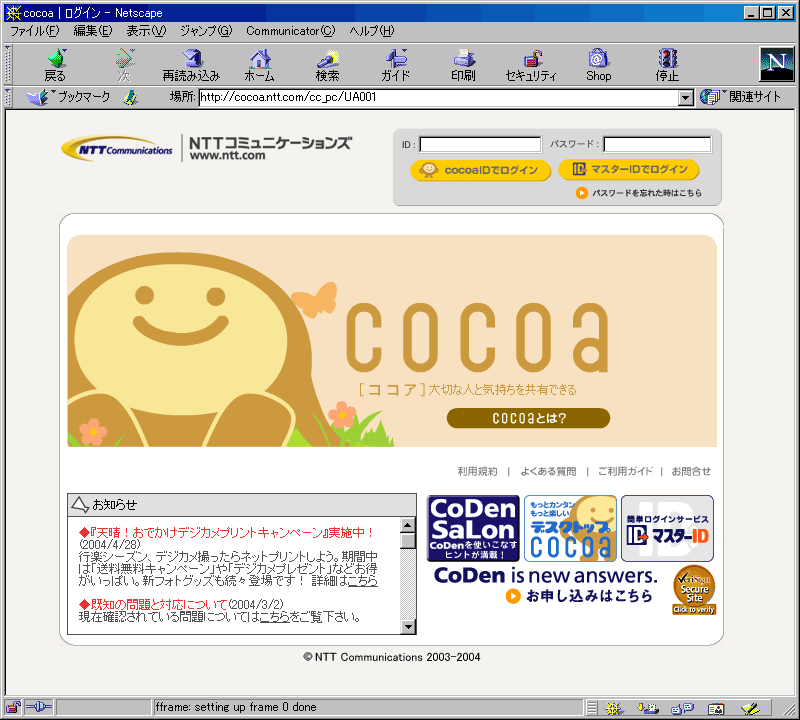Click news scrollbar up arrow
This screenshot has width=800, height=720.
pos(408,525)
